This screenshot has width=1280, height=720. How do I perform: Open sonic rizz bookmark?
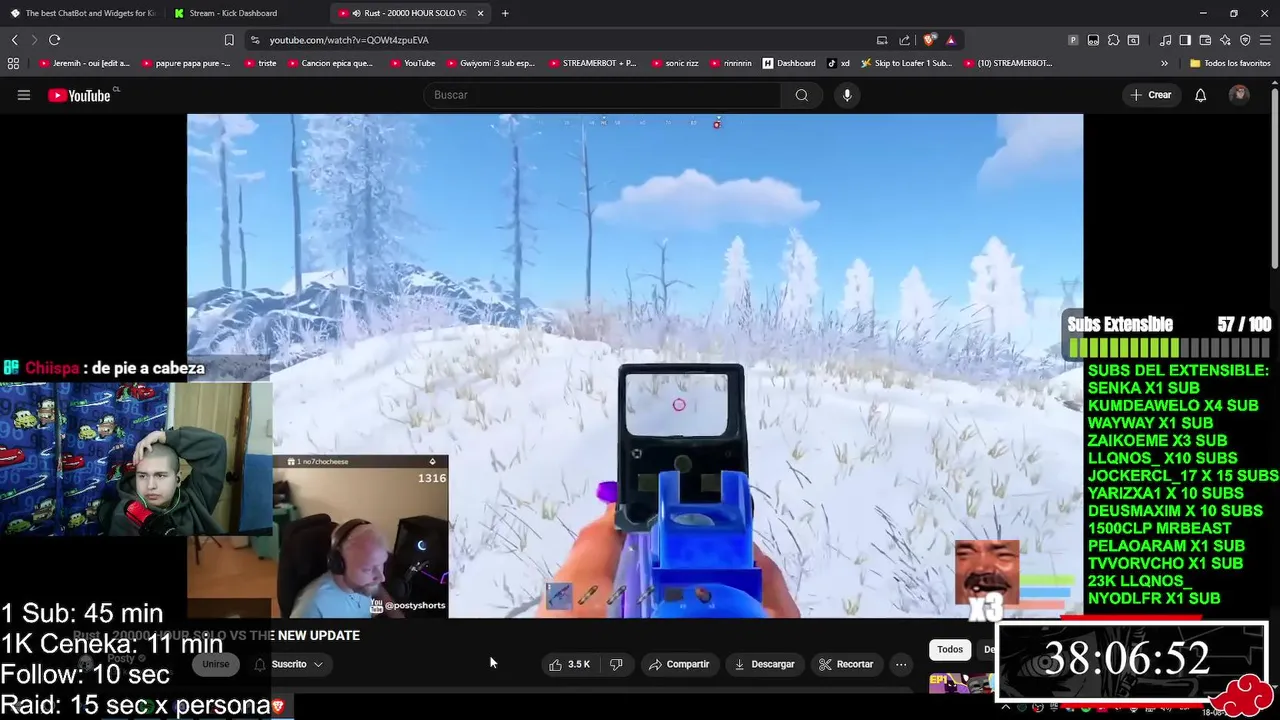click(674, 63)
